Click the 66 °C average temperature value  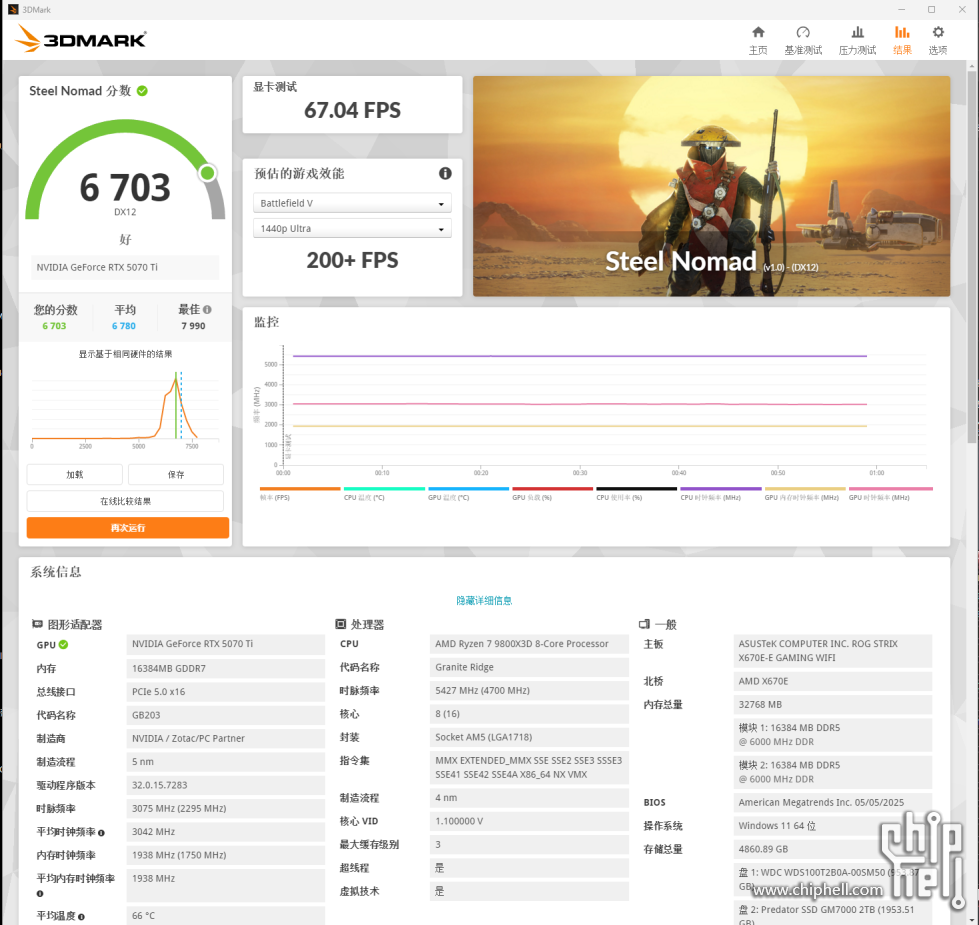coord(225,916)
